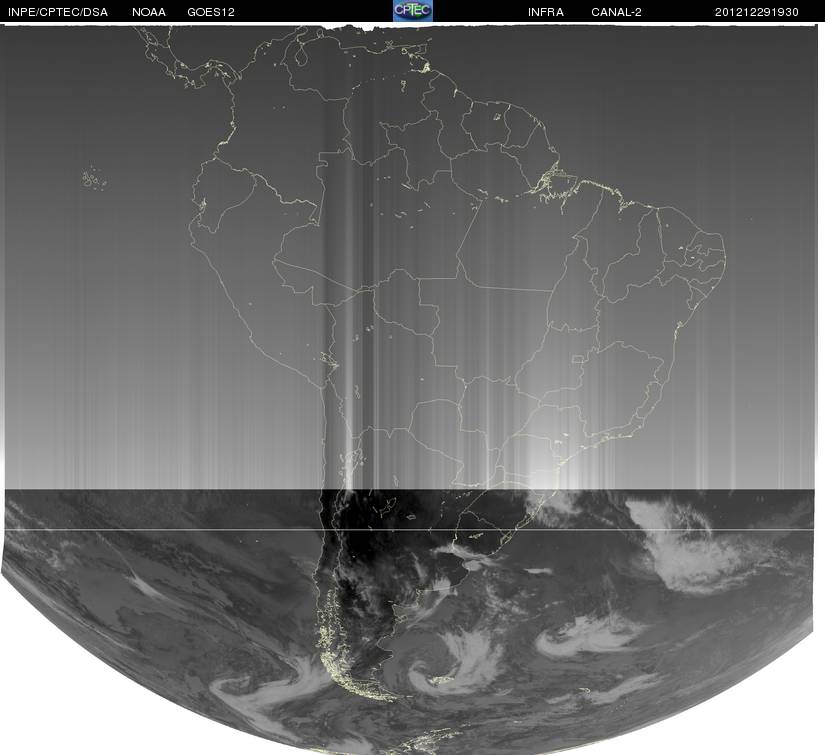Click the Lake Maracaibo outline in Venezuela
This screenshot has height=755, width=825.
coord(301,55)
